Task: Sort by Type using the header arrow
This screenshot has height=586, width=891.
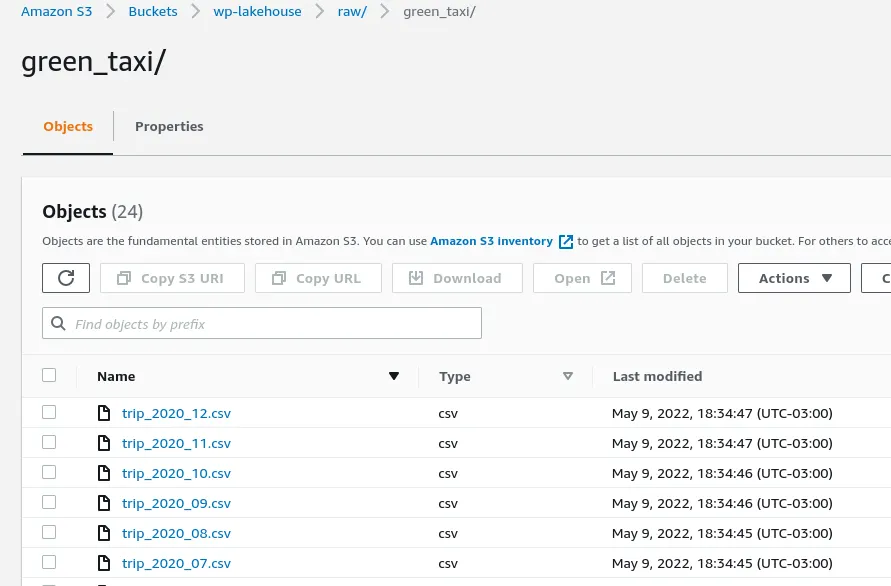Action: pos(568,376)
